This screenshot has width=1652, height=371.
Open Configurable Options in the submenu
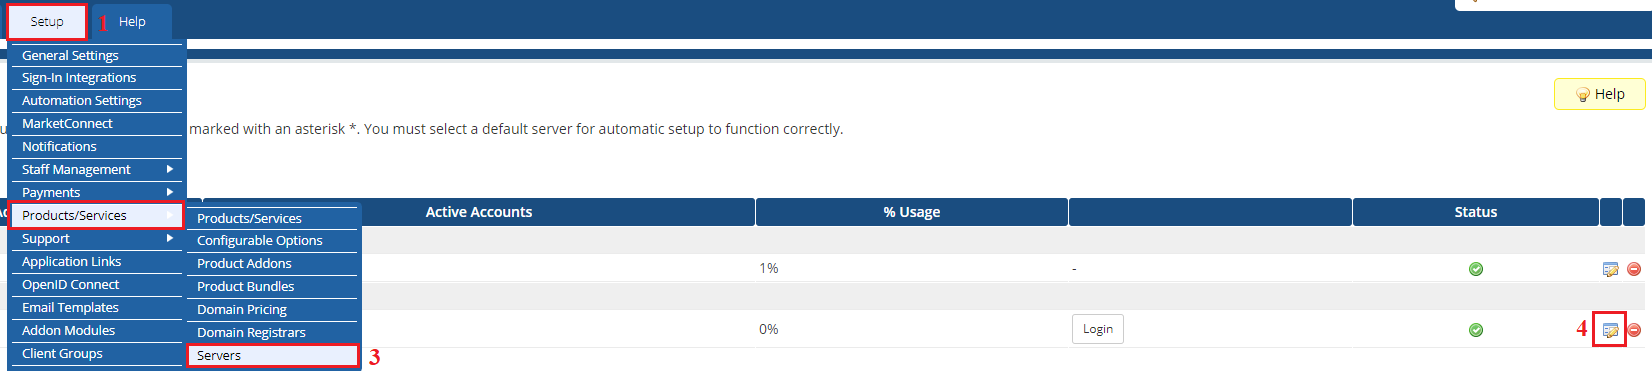click(272, 240)
